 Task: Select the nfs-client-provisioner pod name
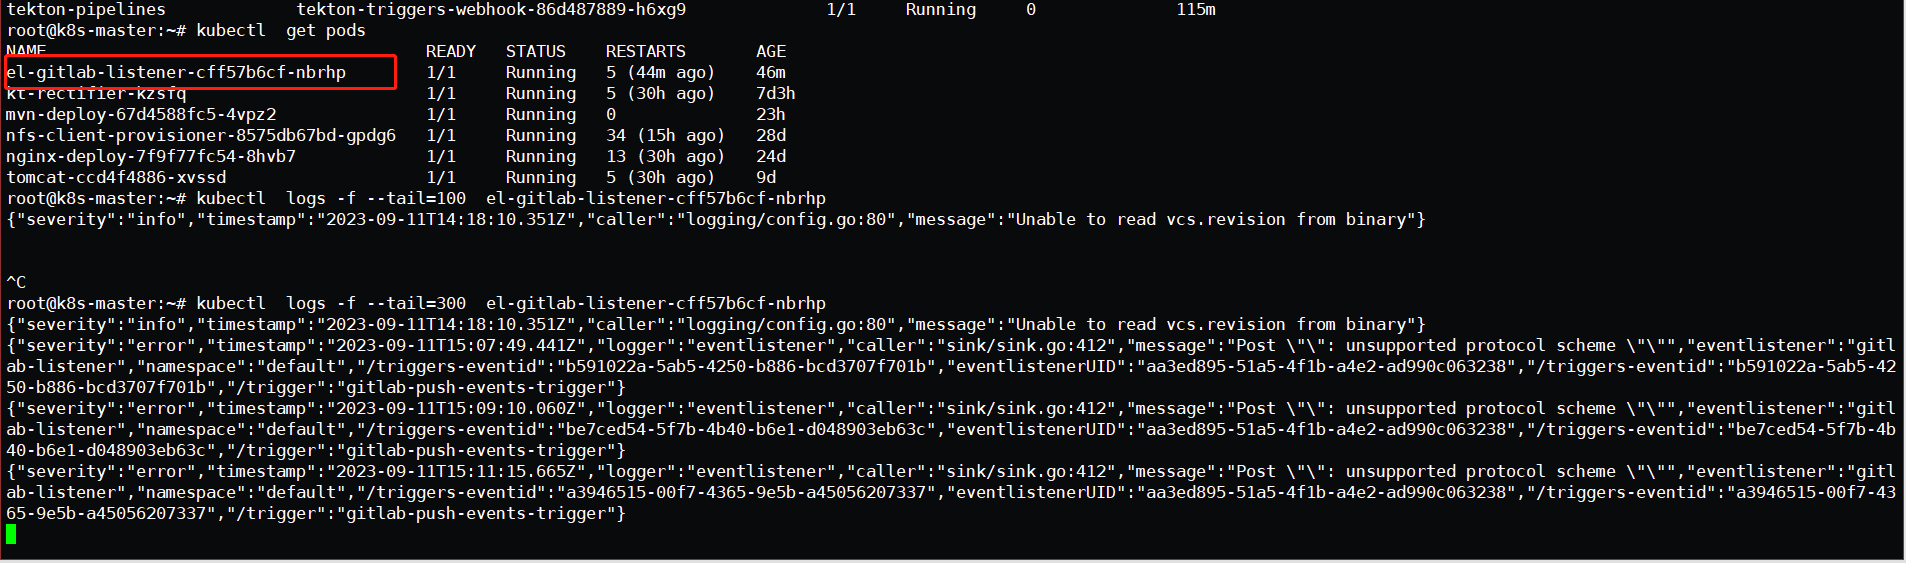201,135
